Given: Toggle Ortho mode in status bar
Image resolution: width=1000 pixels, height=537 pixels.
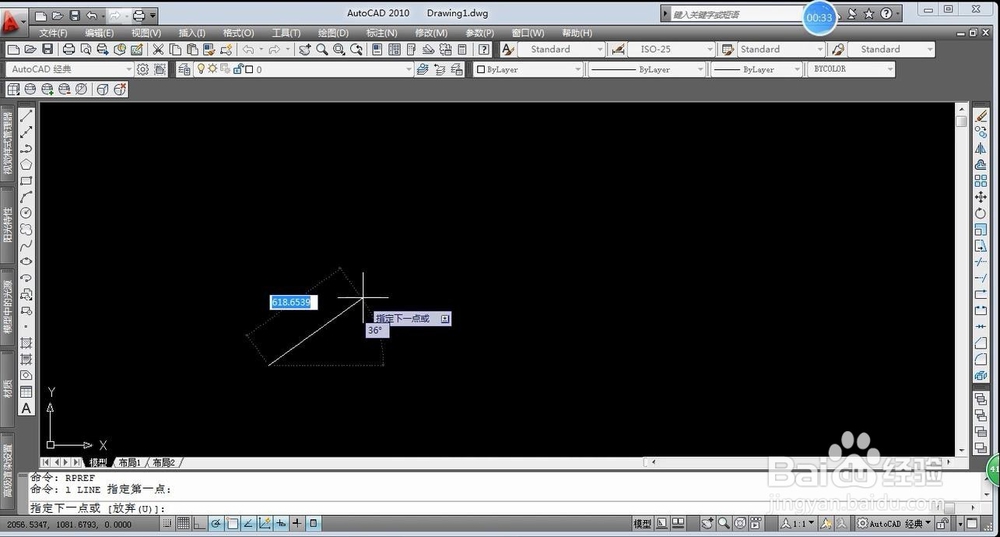Looking at the screenshot, I should [200, 524].
